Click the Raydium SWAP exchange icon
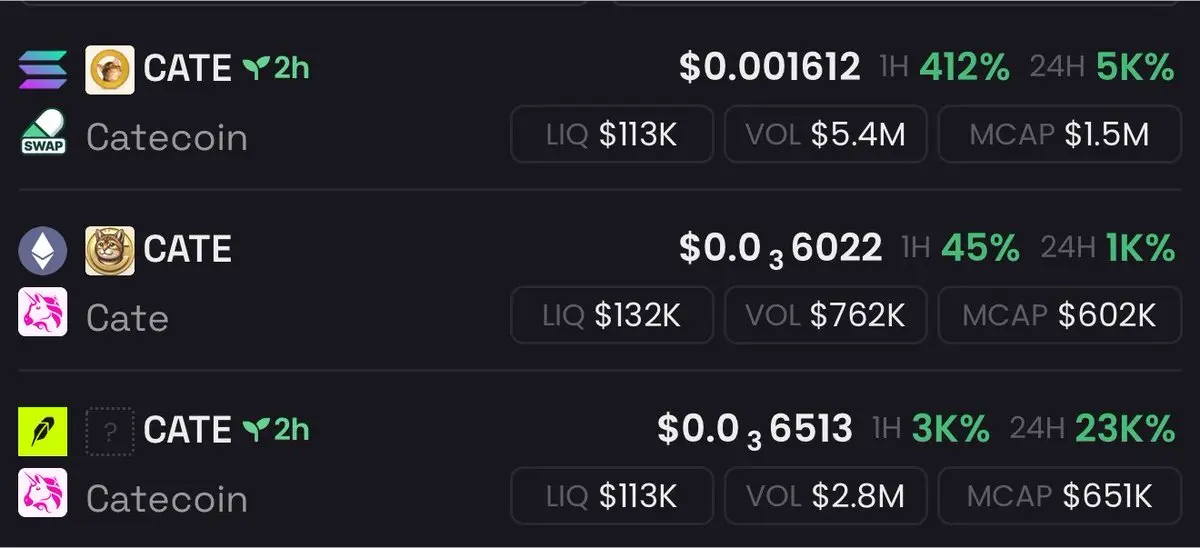 pyautogui.click(x=43, y=133)
